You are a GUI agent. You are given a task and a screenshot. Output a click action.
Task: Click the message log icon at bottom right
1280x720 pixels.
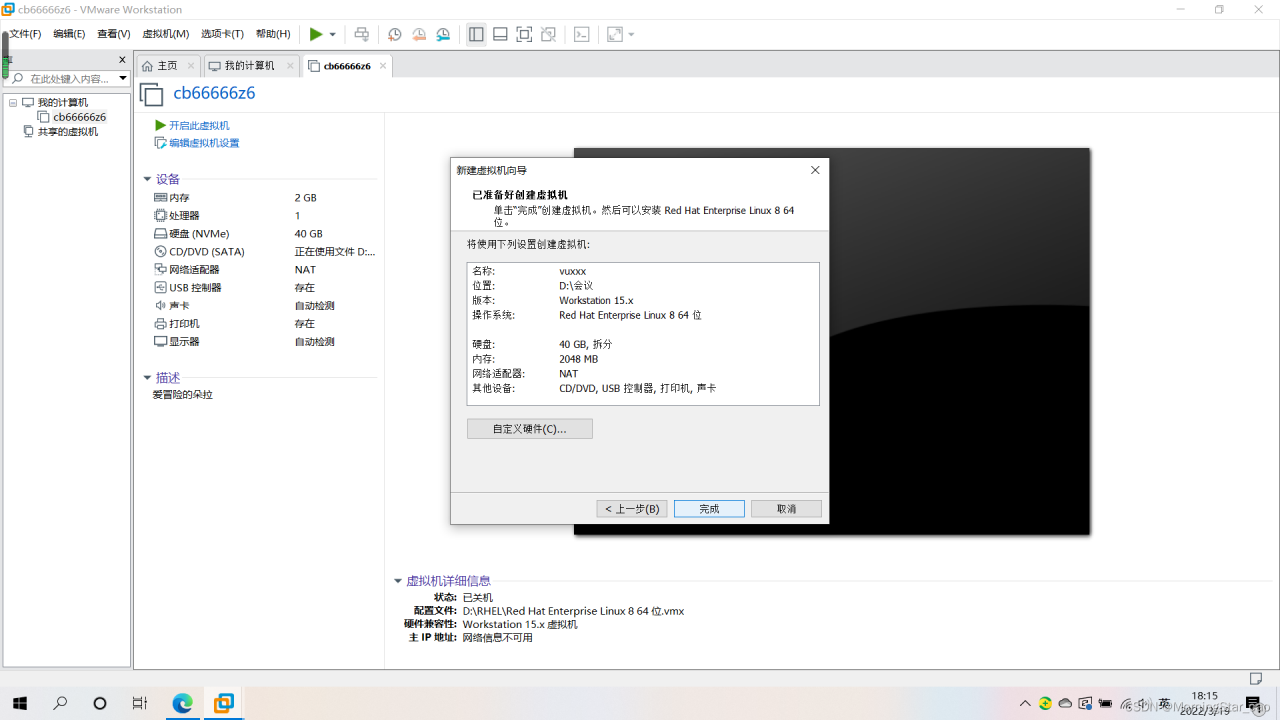1257,679
